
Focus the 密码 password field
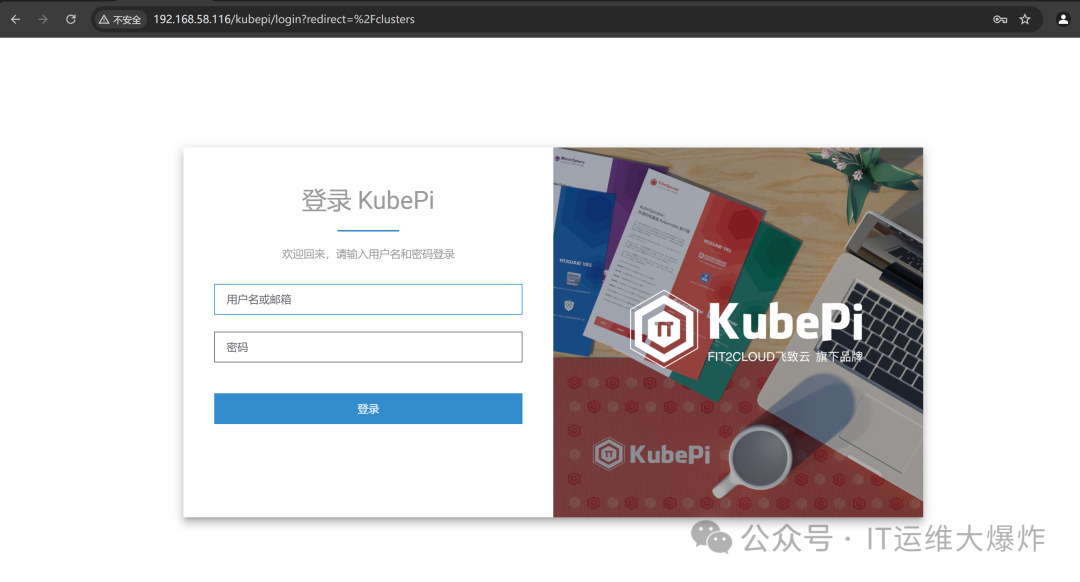tap(368, 347)
